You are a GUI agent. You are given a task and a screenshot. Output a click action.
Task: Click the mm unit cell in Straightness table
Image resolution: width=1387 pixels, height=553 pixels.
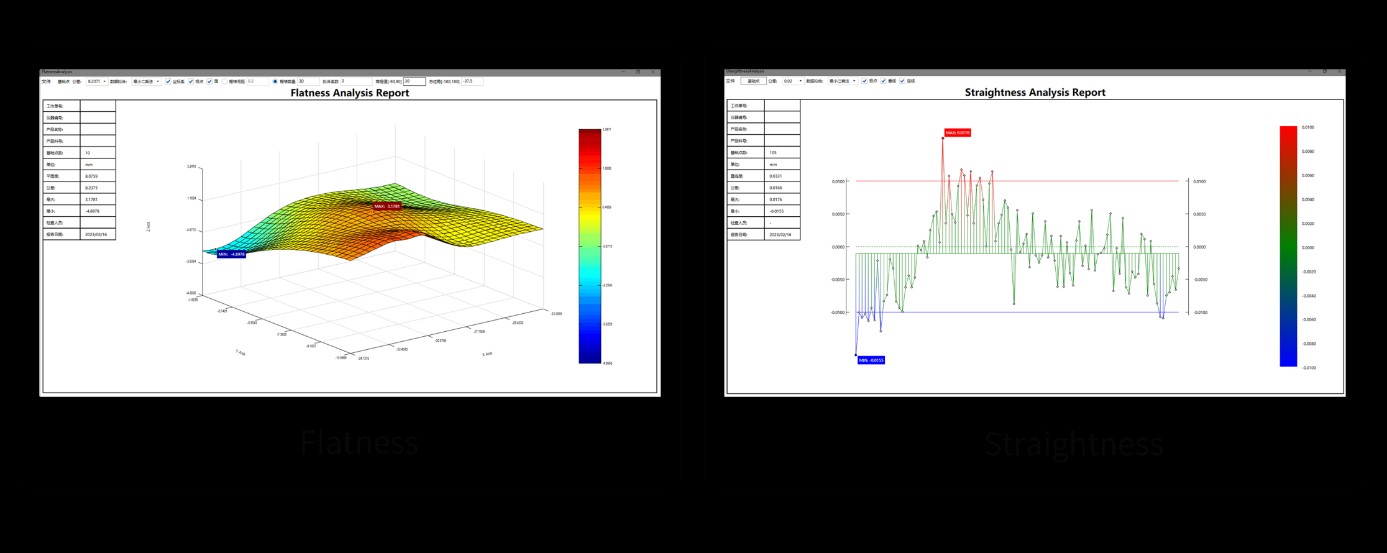(x=783, y=164)
